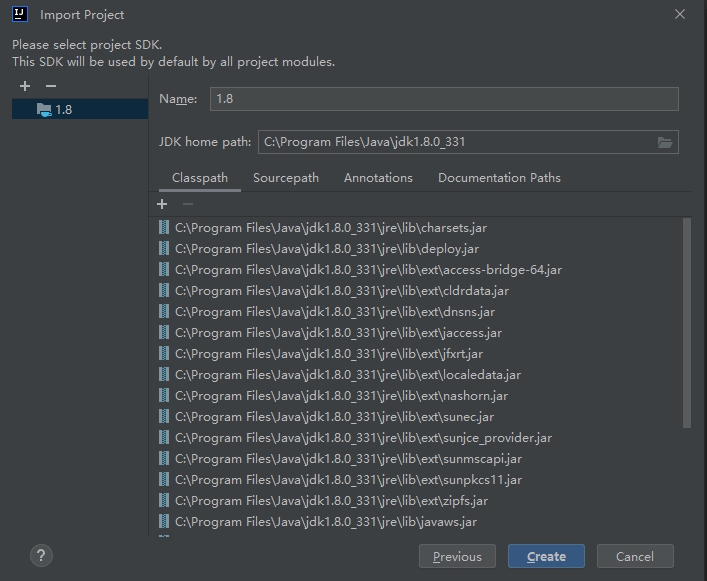Focus the JDK home path field

point(455,142)
